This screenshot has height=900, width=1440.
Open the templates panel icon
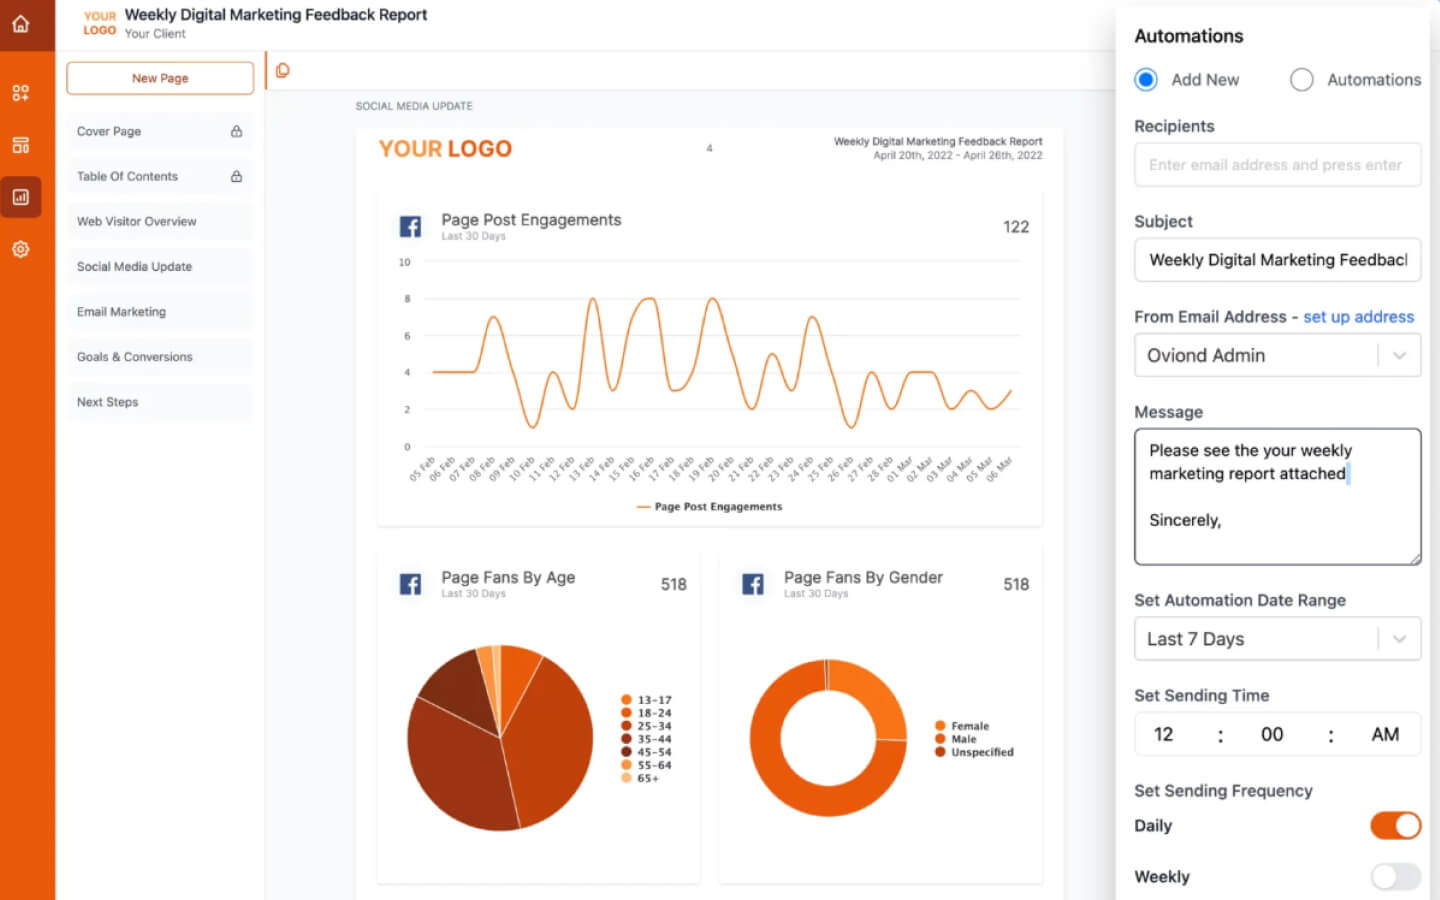coord(21,144)
